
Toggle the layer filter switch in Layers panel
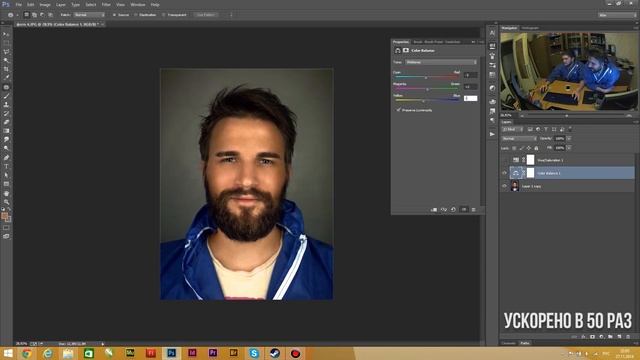[570, 129]
